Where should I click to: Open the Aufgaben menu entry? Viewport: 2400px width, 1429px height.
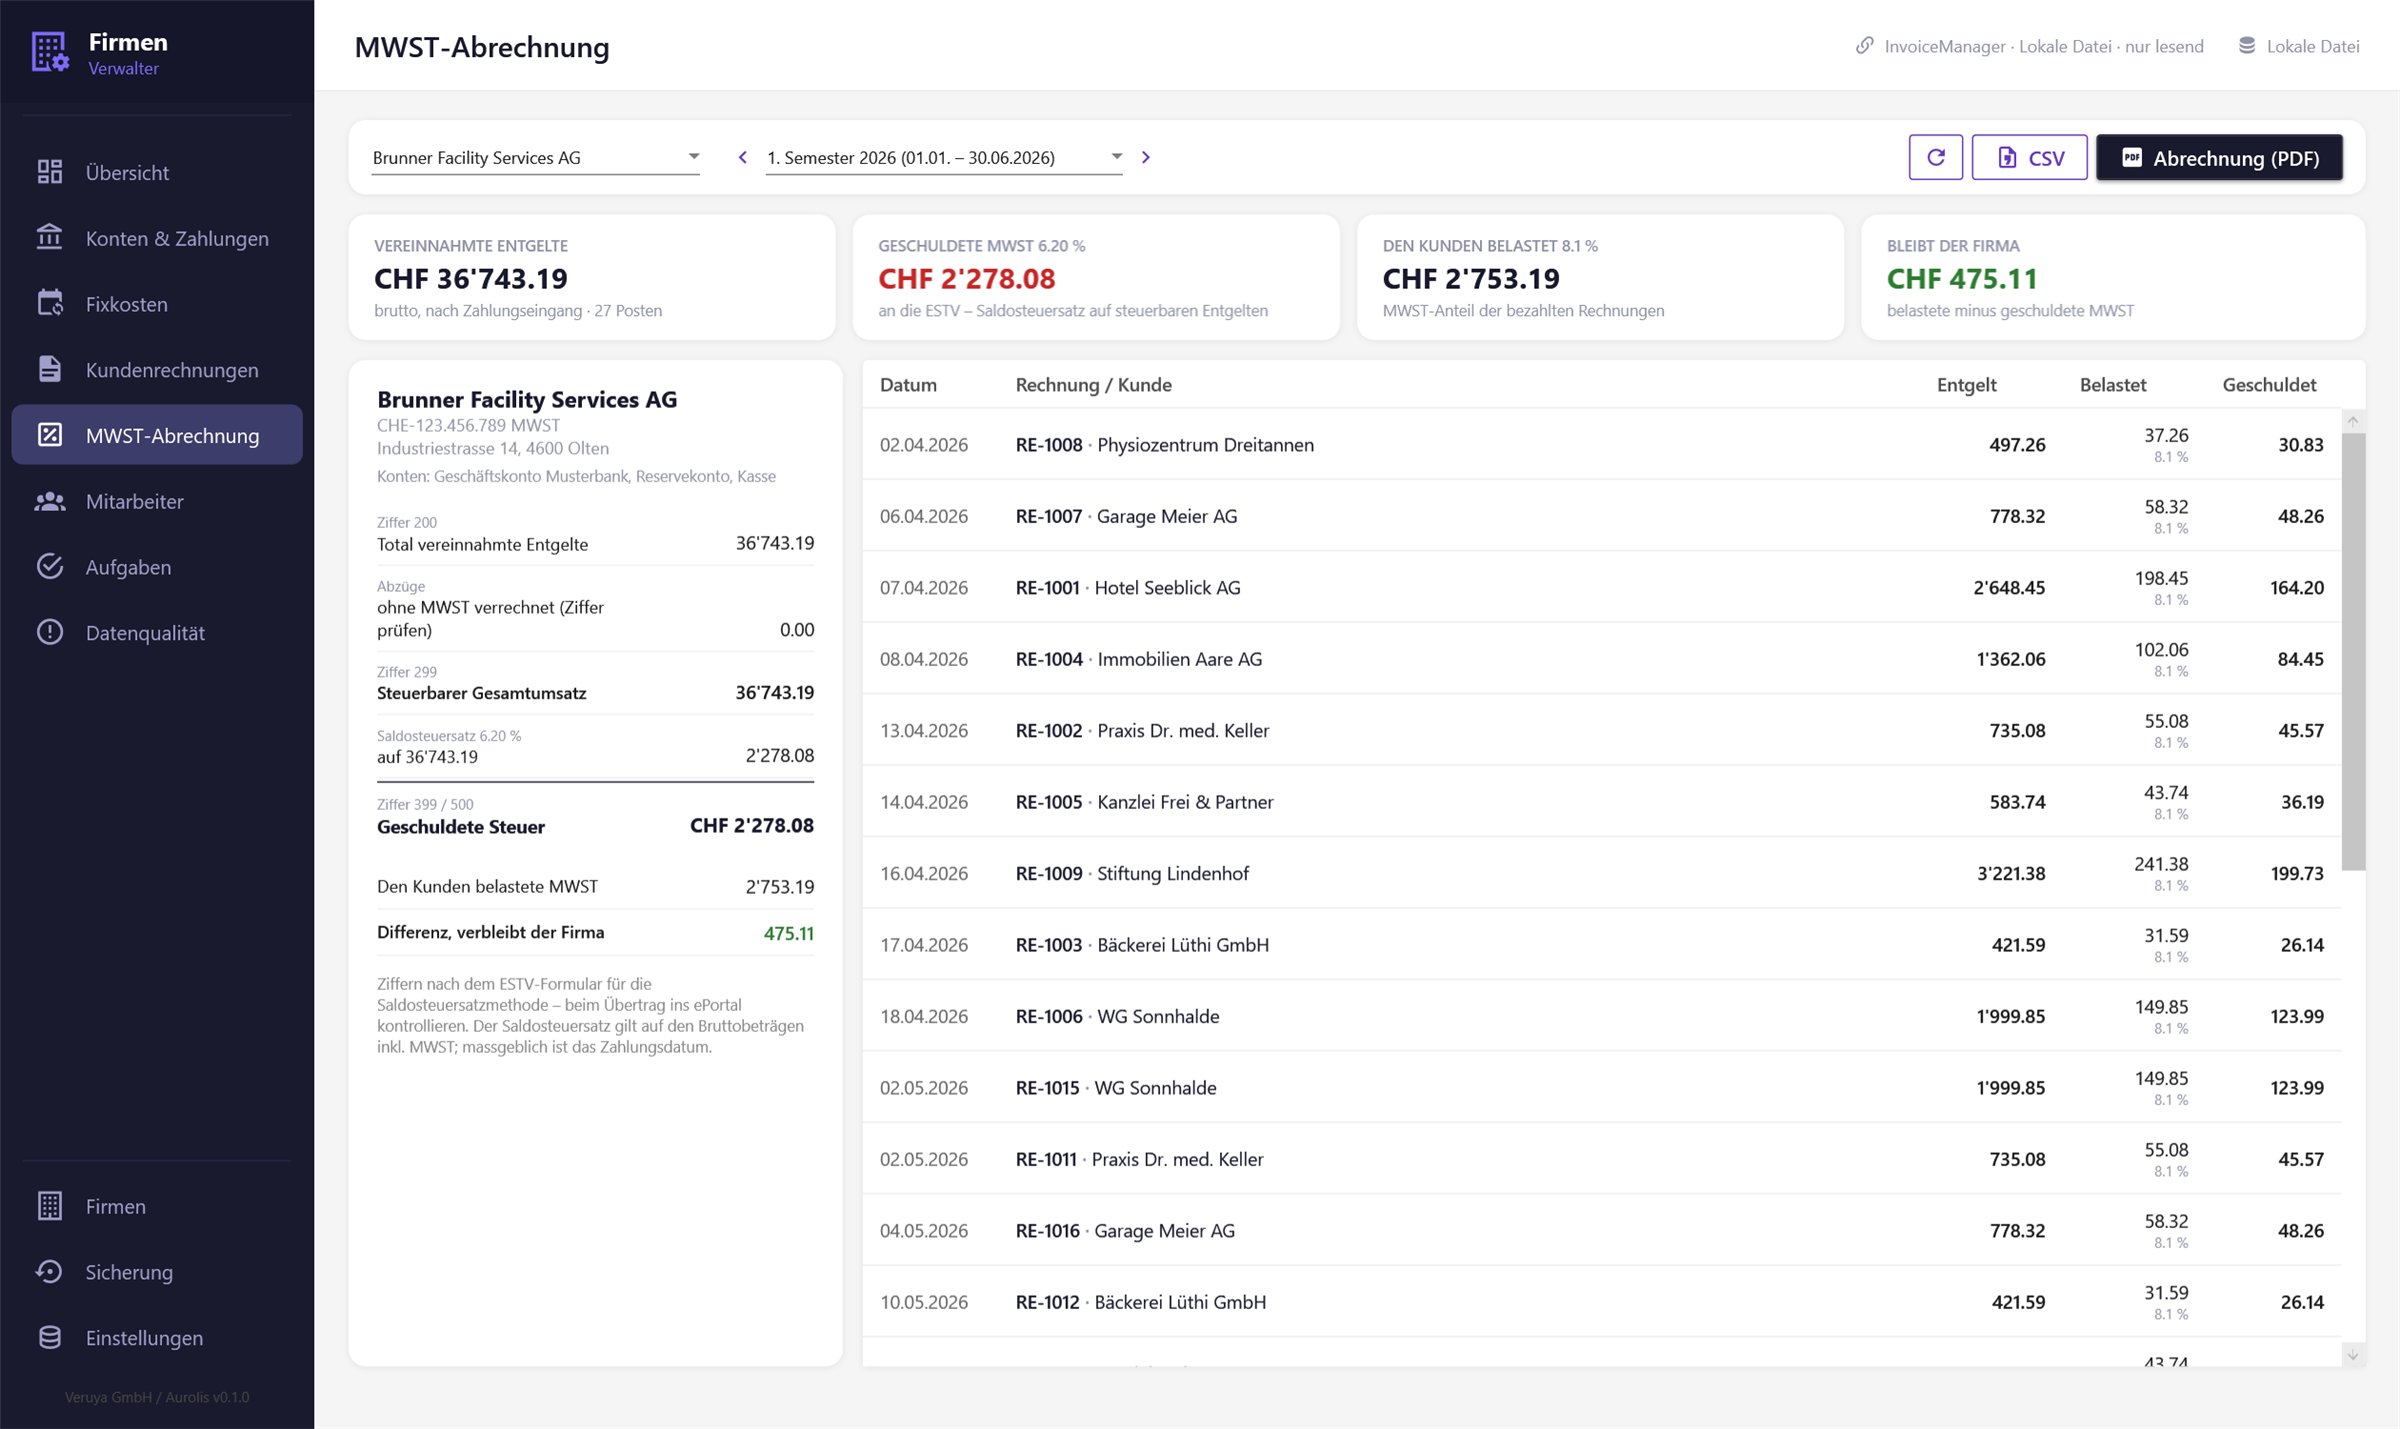[157, 567]
